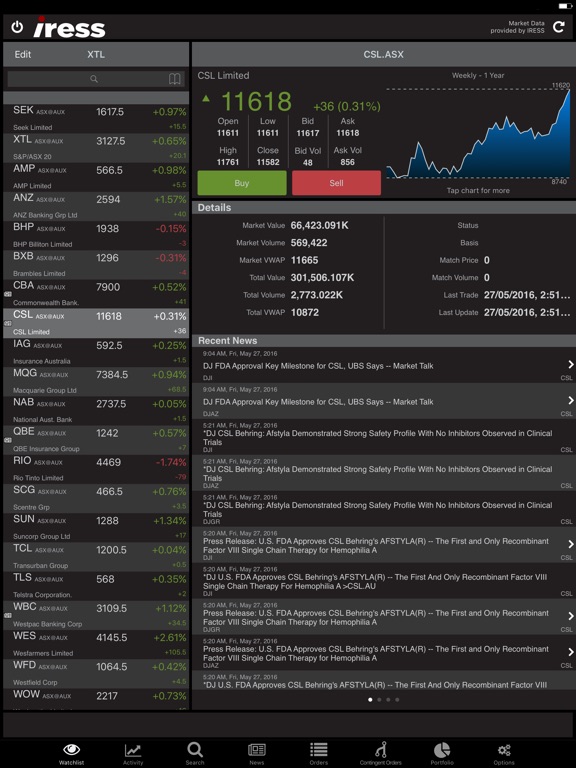Open the Contingent Orders tab
Viewport: 576px width, 768px height.
click(x=381, y=753)
